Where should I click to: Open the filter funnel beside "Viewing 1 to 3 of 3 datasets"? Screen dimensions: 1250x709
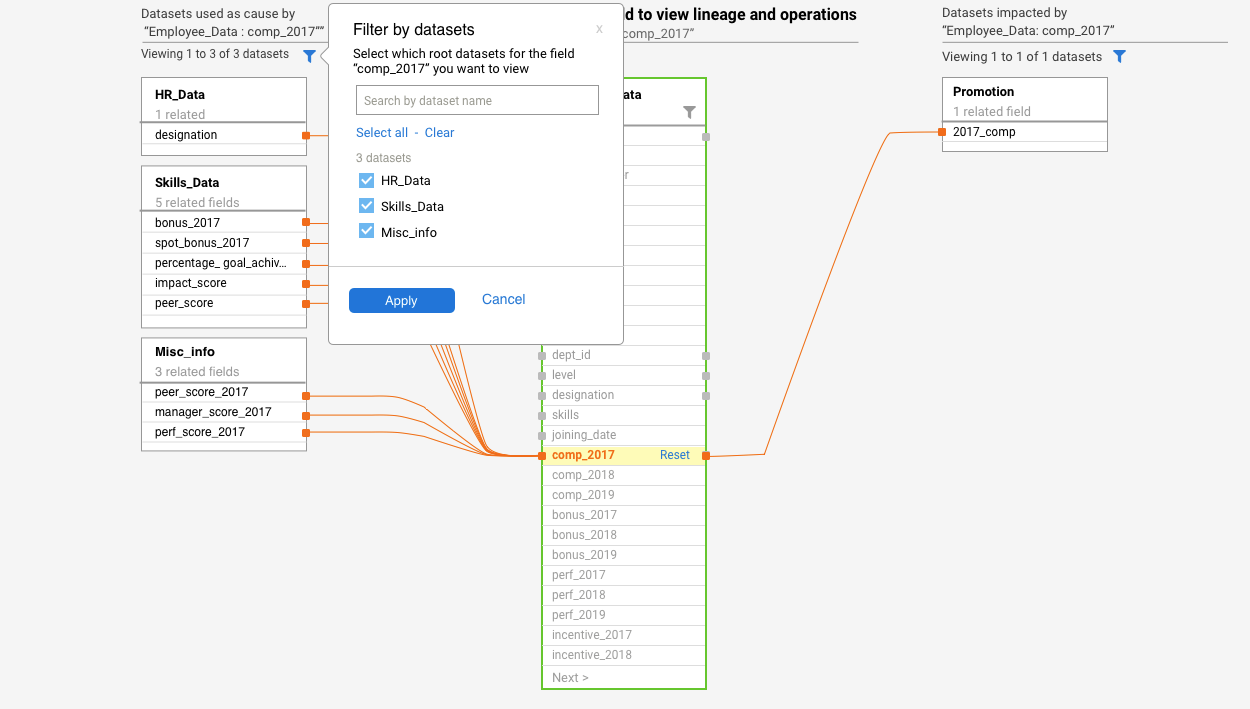click(310, 56)
